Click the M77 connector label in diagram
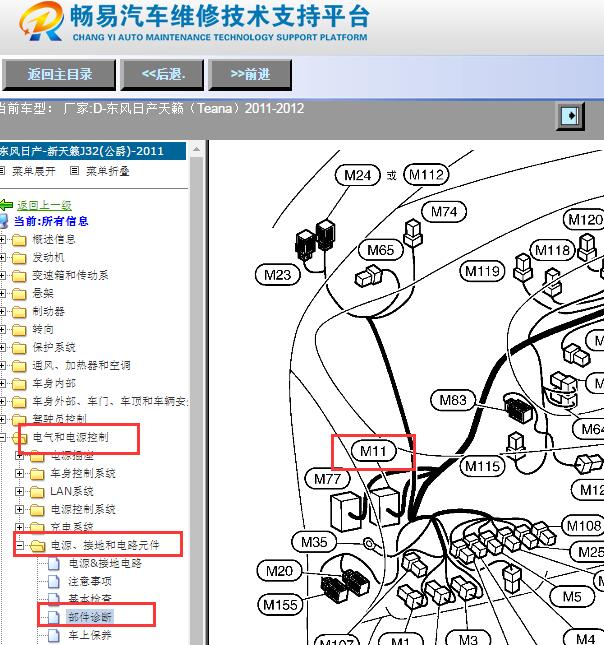This screenshot has width=604, height=645. tap(328, 479)
